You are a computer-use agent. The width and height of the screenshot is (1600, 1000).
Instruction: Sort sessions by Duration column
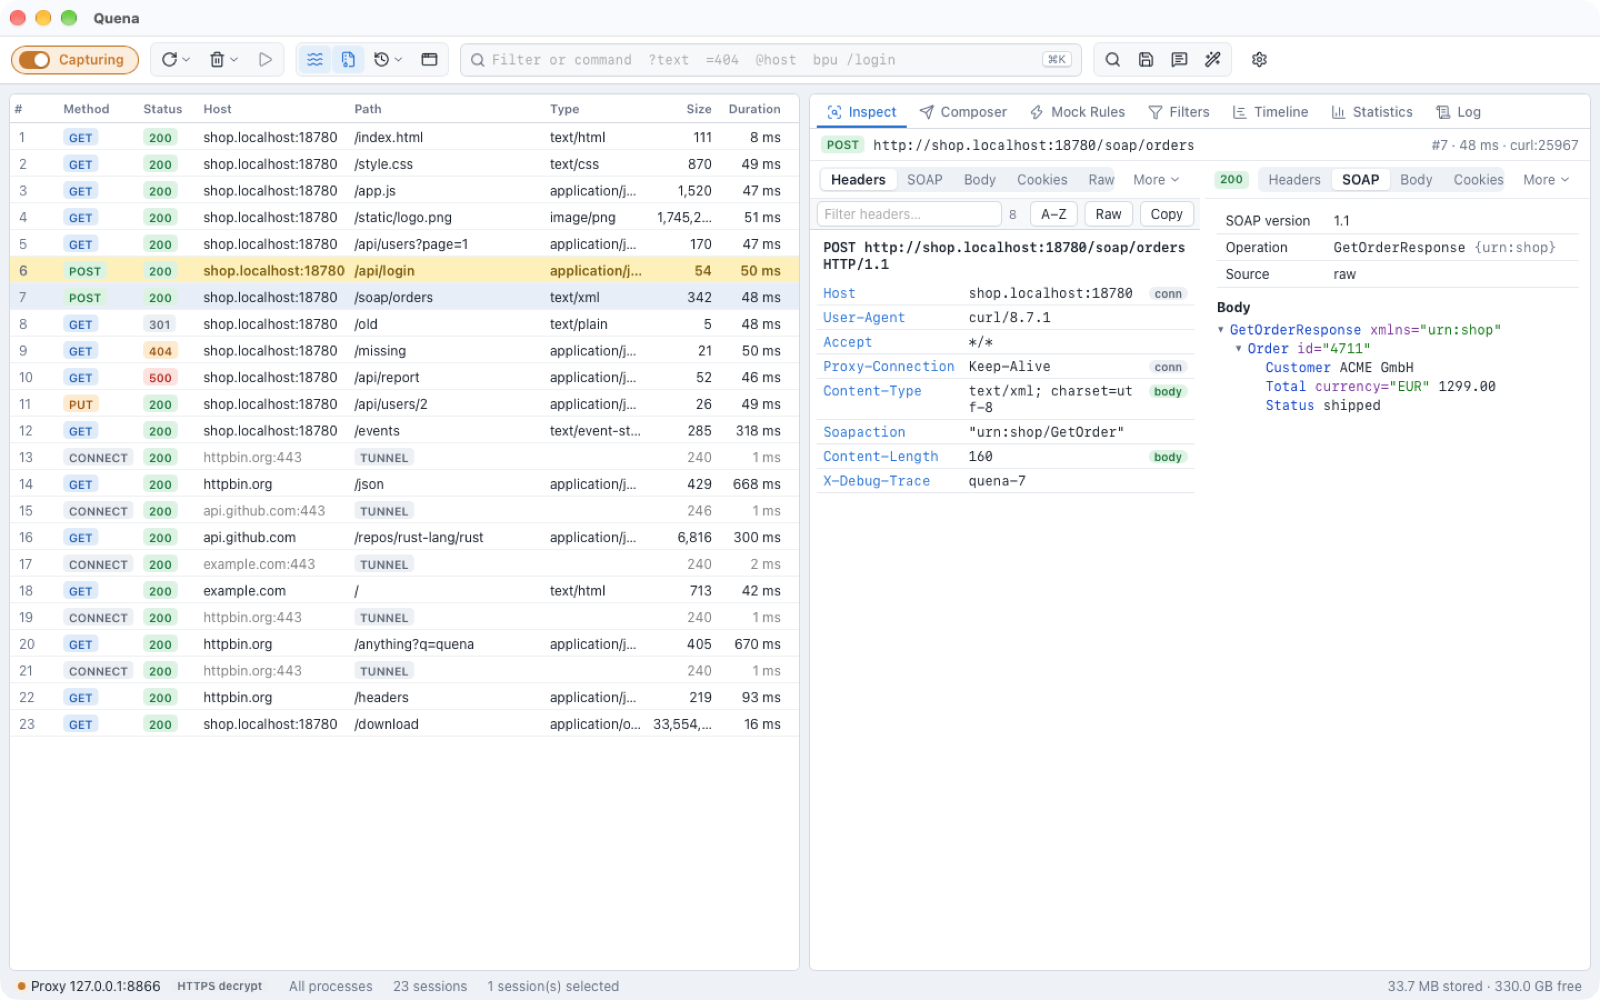click(754, 109)
